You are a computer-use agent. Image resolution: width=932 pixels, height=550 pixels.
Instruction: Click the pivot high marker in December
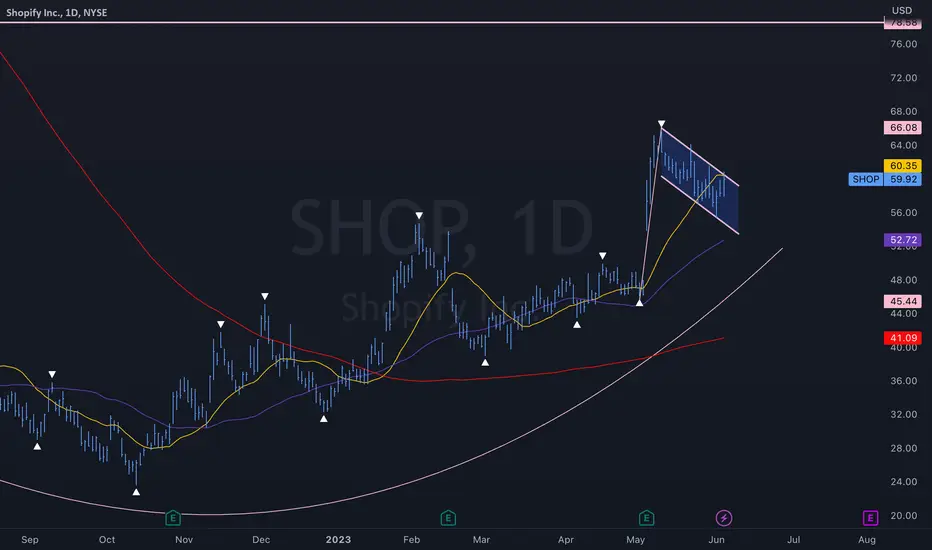[265, 296]
